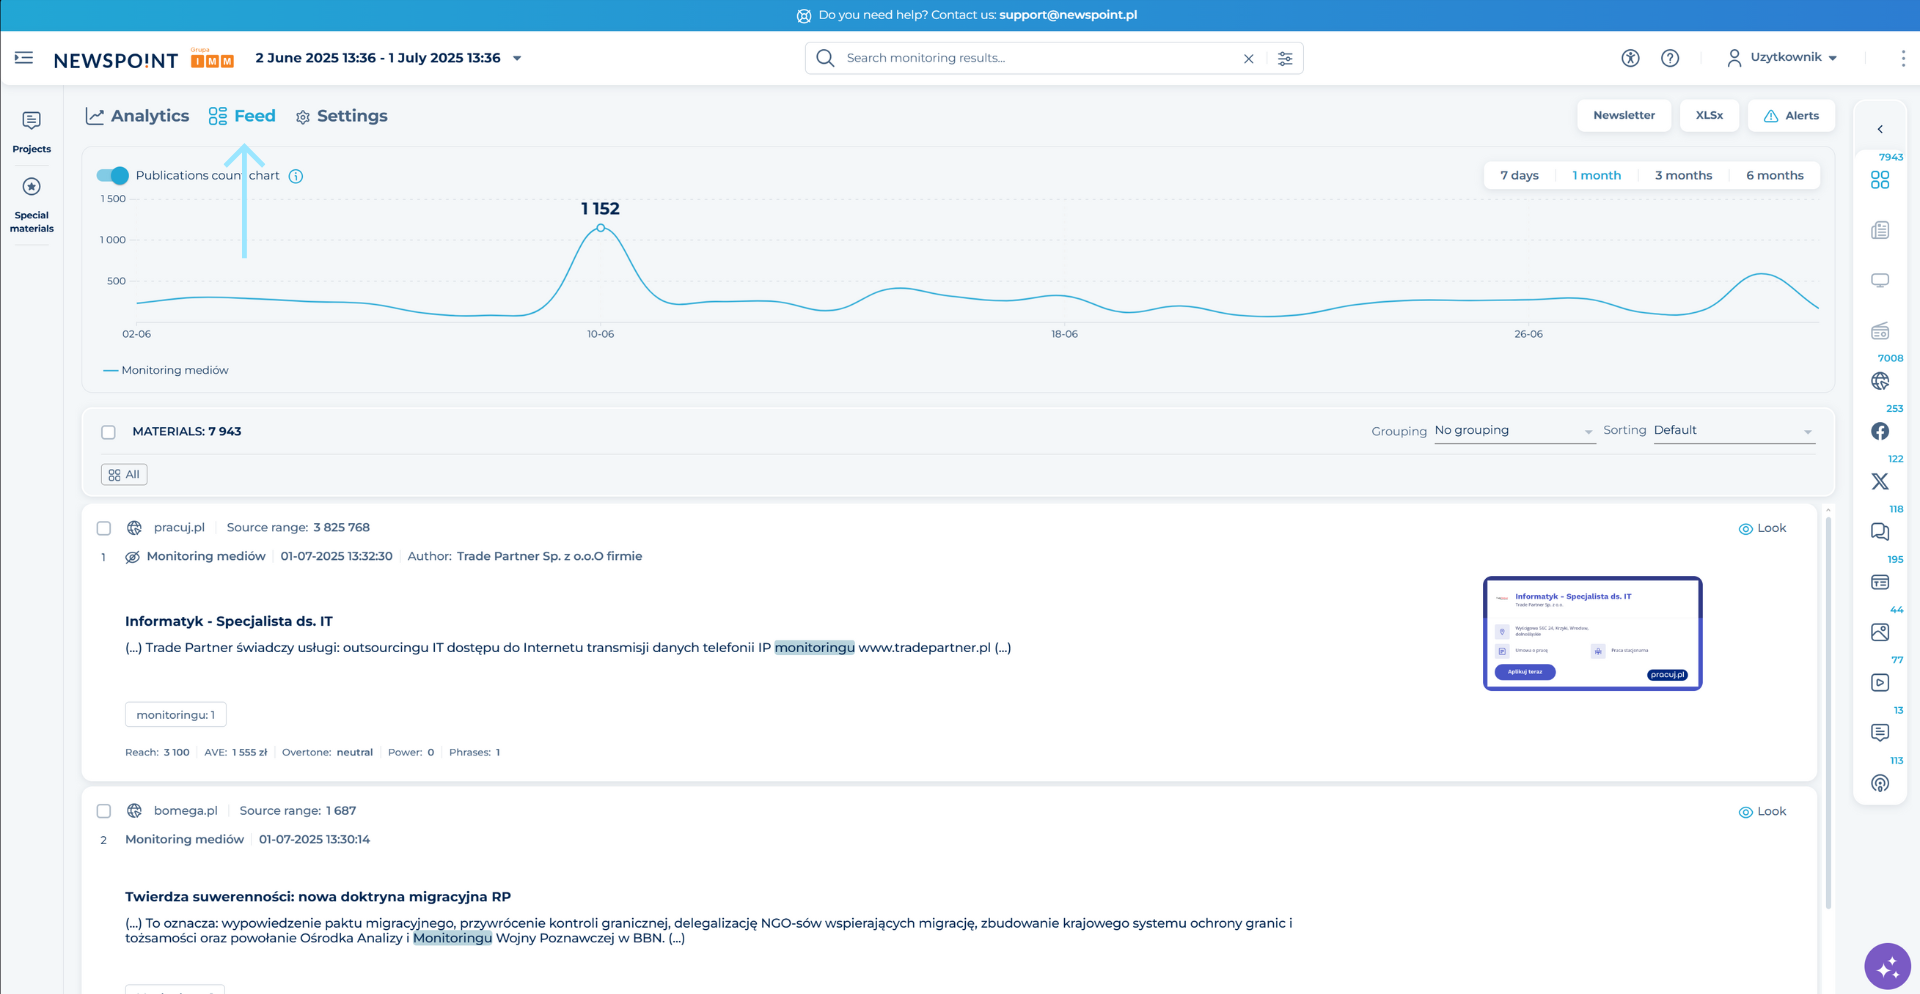The width and height of the screenshot is (1920, 994).
Task: Open Special materials in left sidebar
Action: tap(32, 204)
